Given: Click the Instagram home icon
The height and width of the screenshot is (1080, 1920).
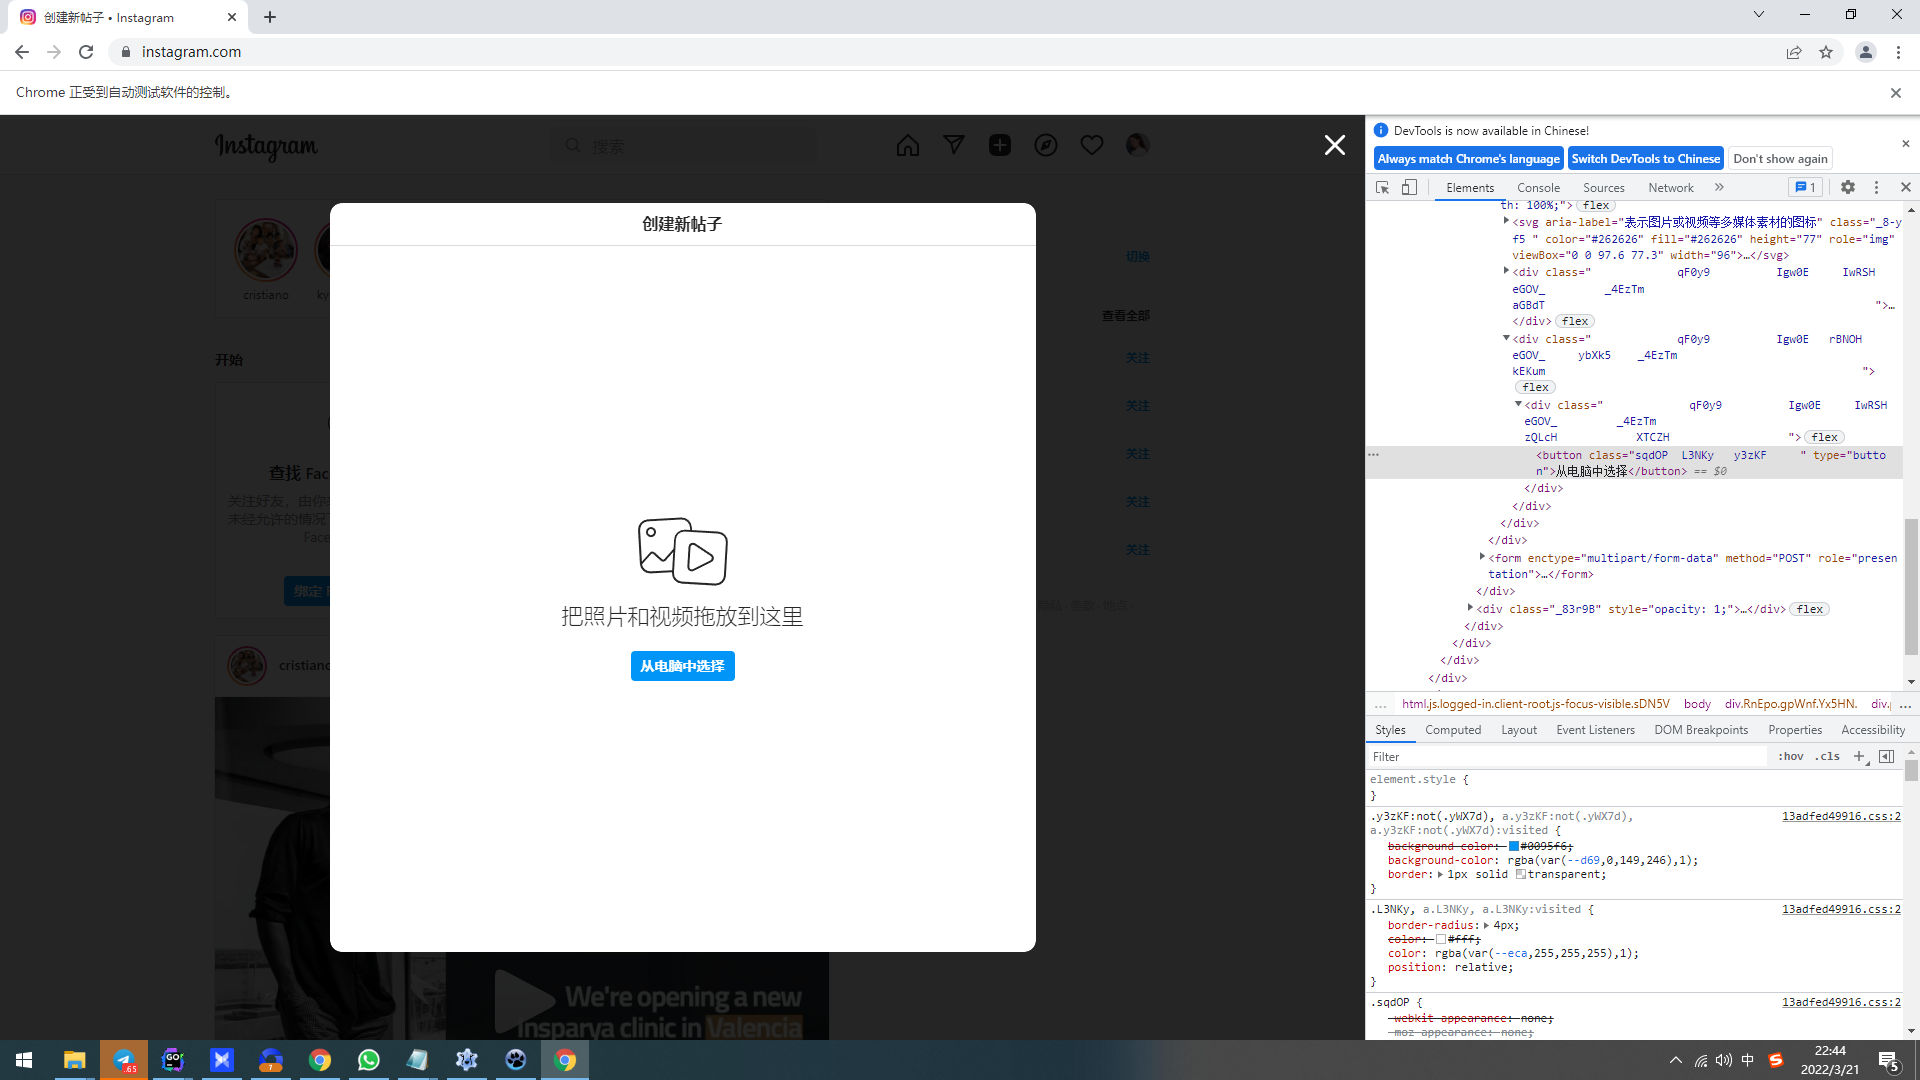Looking at the screenshot, I should (907, 146).
